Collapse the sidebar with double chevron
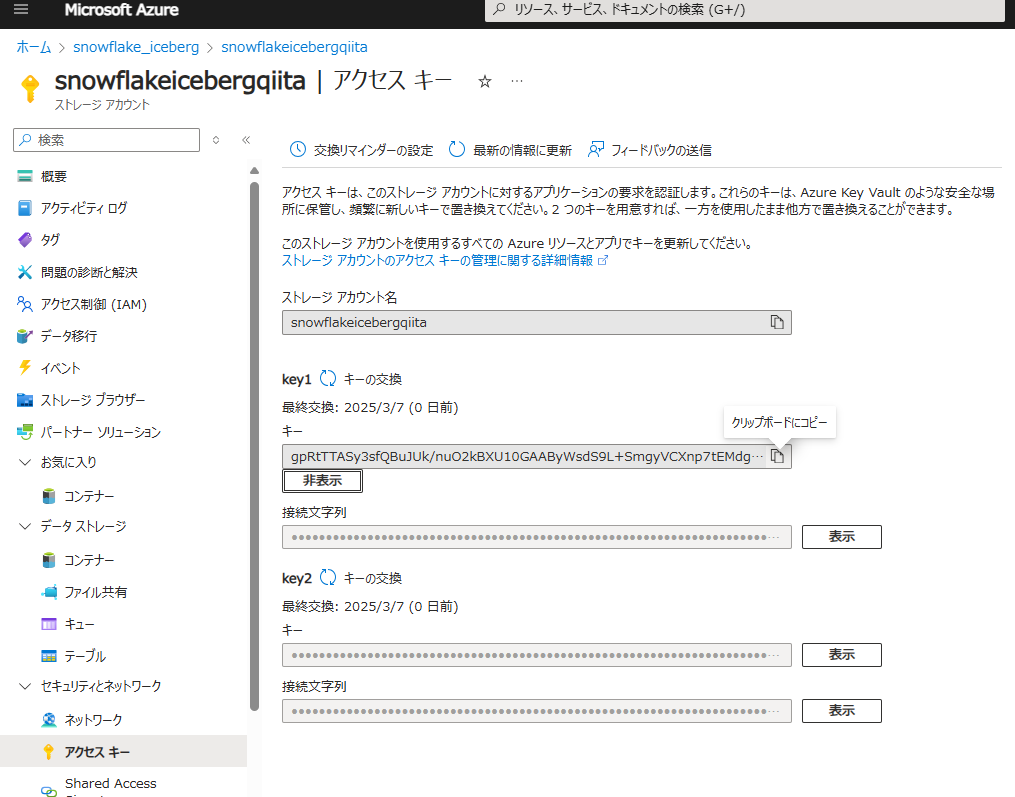This screenshot has height=797, width=1015. click(246, 140)
